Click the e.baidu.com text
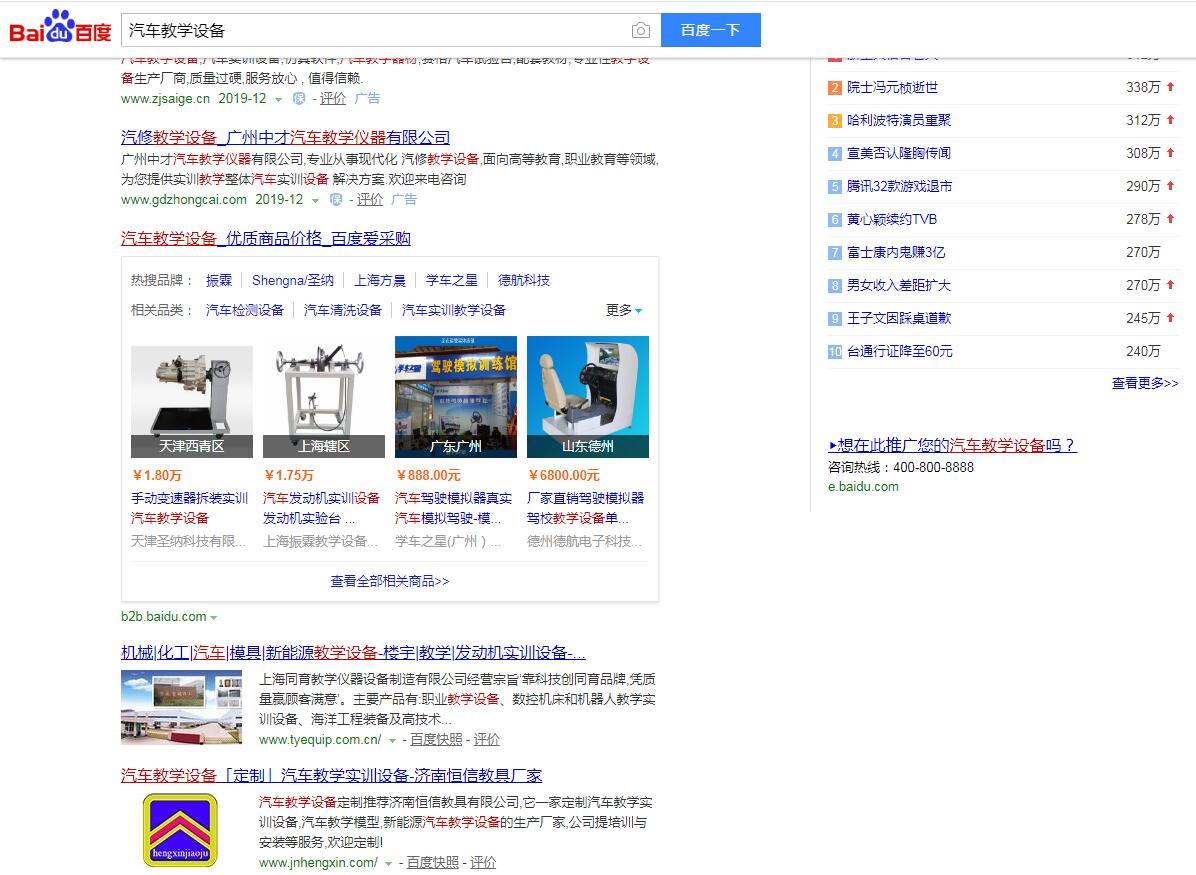This screenshot has height=875, width=1196. pos(863,487)
